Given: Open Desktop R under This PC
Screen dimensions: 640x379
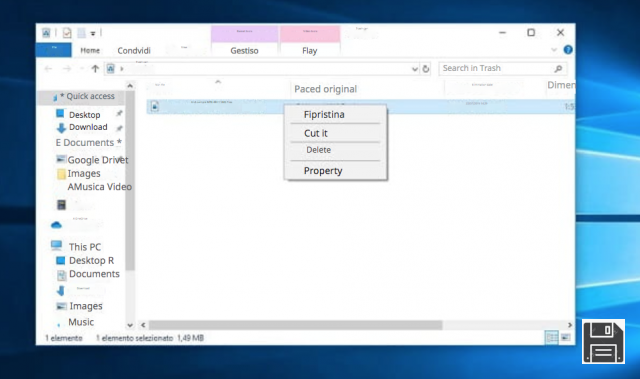Looking at the screenshot, I should pos(91,260).
